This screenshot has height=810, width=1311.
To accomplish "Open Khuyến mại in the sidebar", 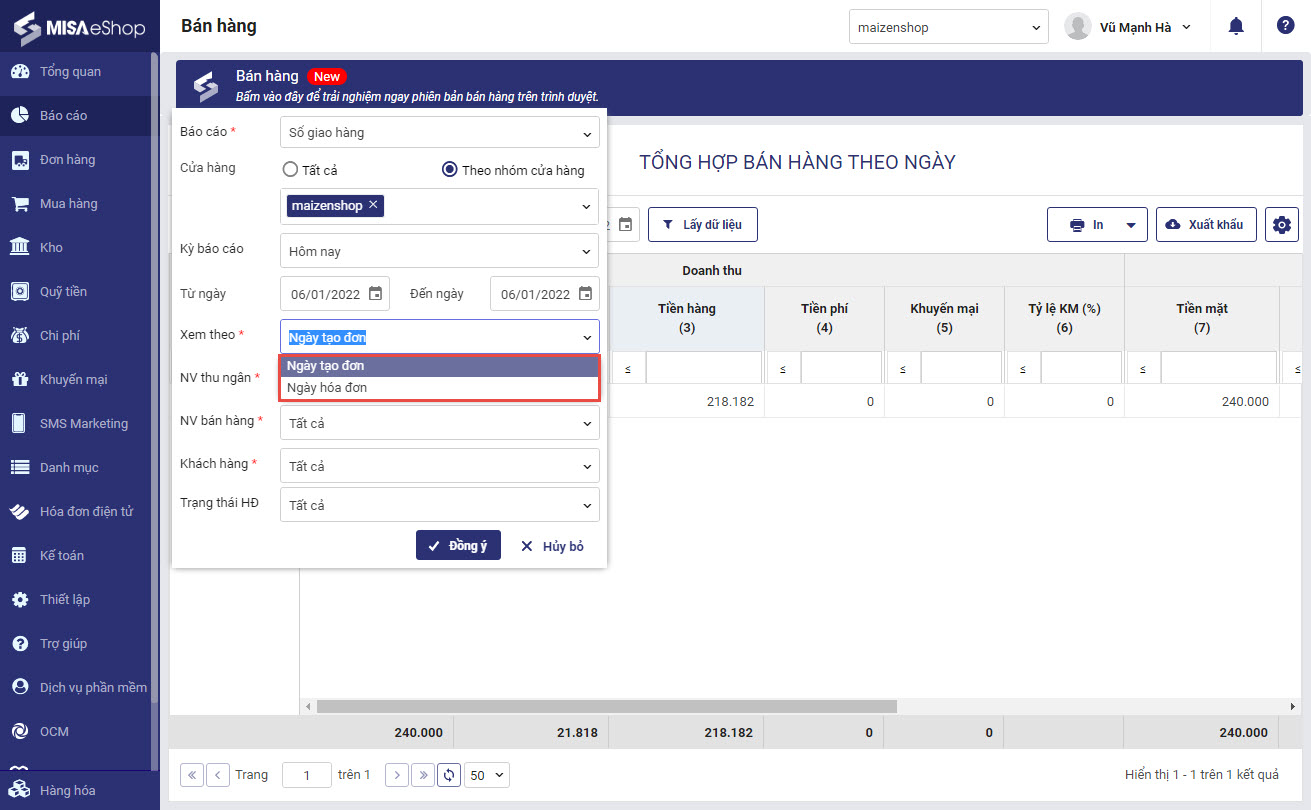I will (x=73, y=380).
